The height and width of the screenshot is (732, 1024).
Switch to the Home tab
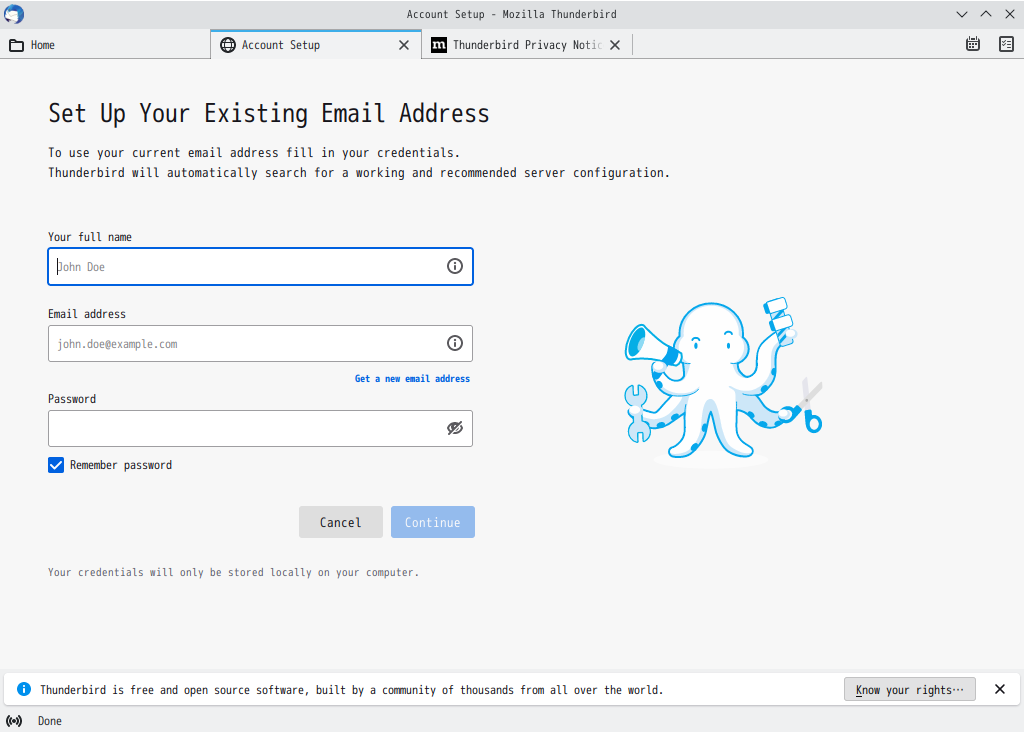pos(105,44)
